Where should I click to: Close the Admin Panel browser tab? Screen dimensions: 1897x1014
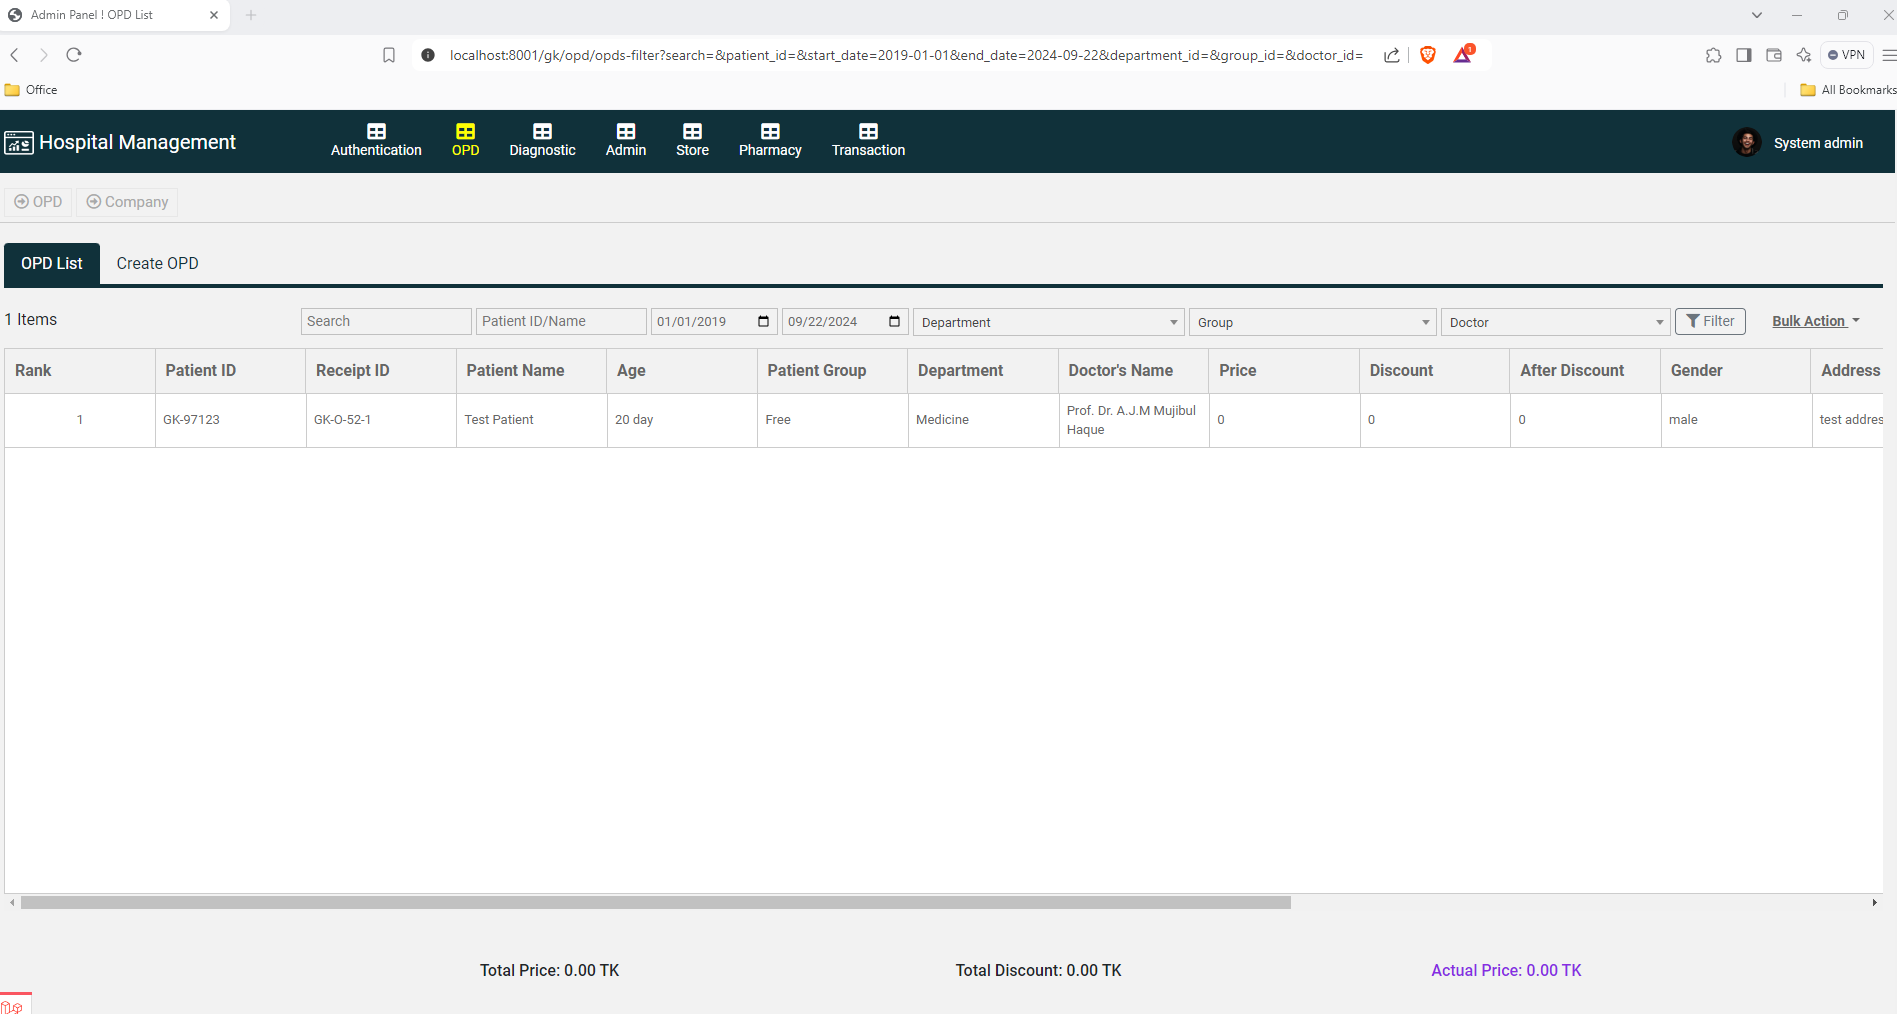214,15
